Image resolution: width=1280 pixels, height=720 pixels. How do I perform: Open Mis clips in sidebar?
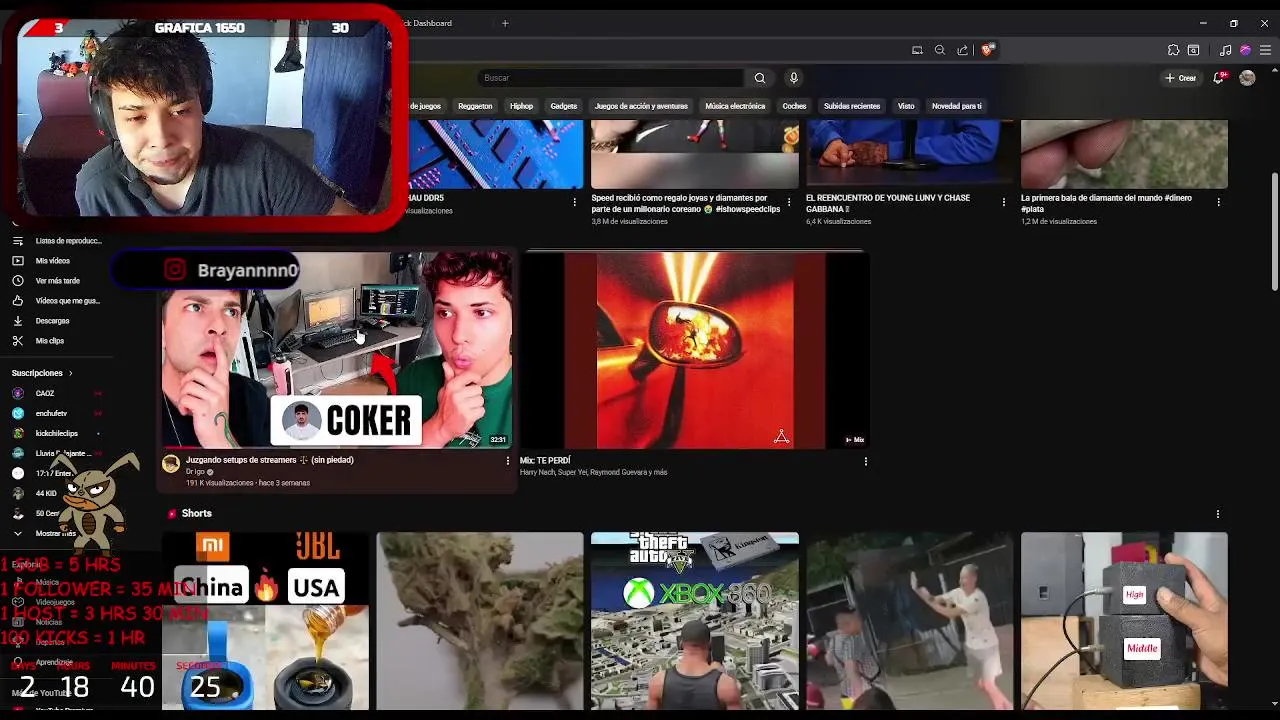coord(50,341)
